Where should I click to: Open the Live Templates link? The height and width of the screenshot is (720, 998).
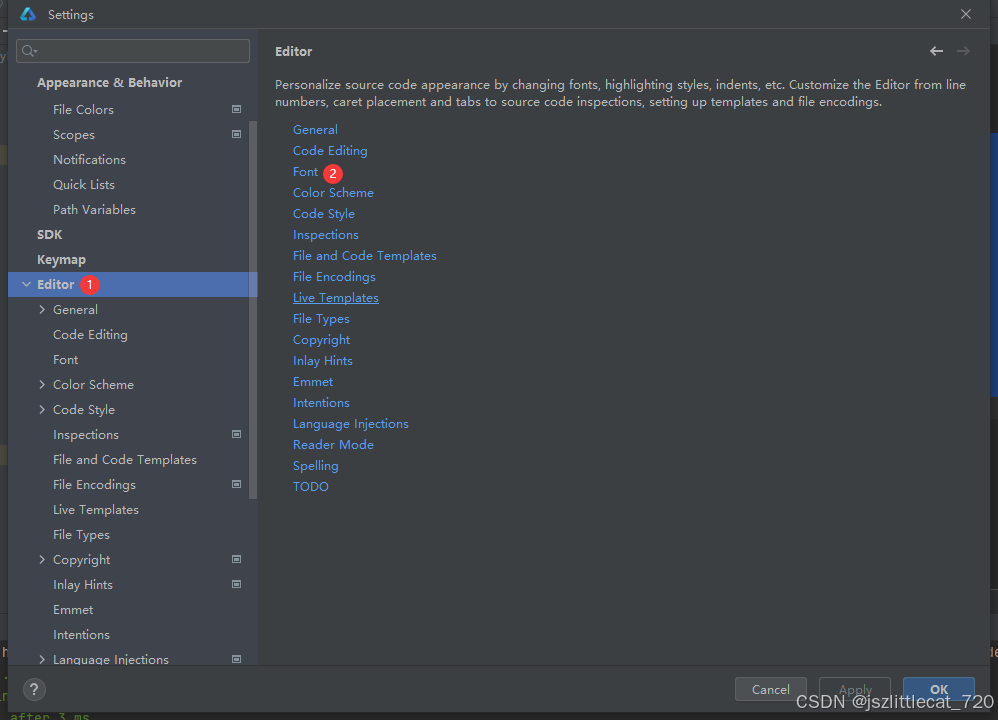(x=335, y=298)
